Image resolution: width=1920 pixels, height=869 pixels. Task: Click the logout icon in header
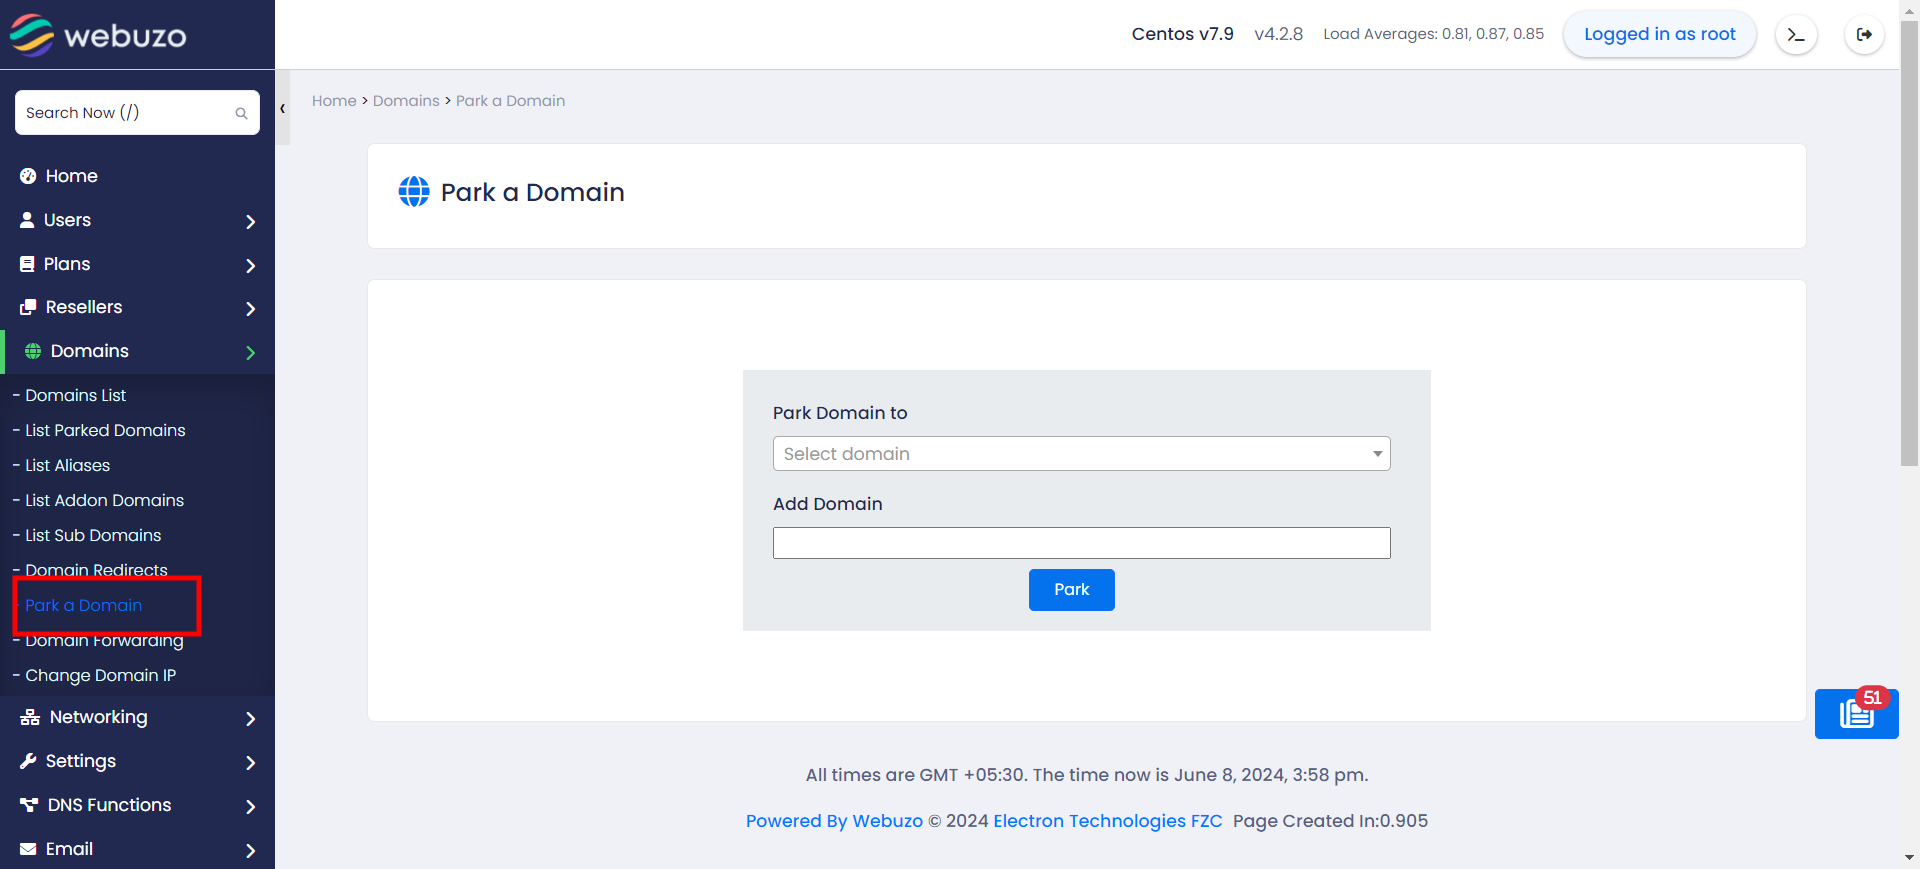tap(1864, 35)
